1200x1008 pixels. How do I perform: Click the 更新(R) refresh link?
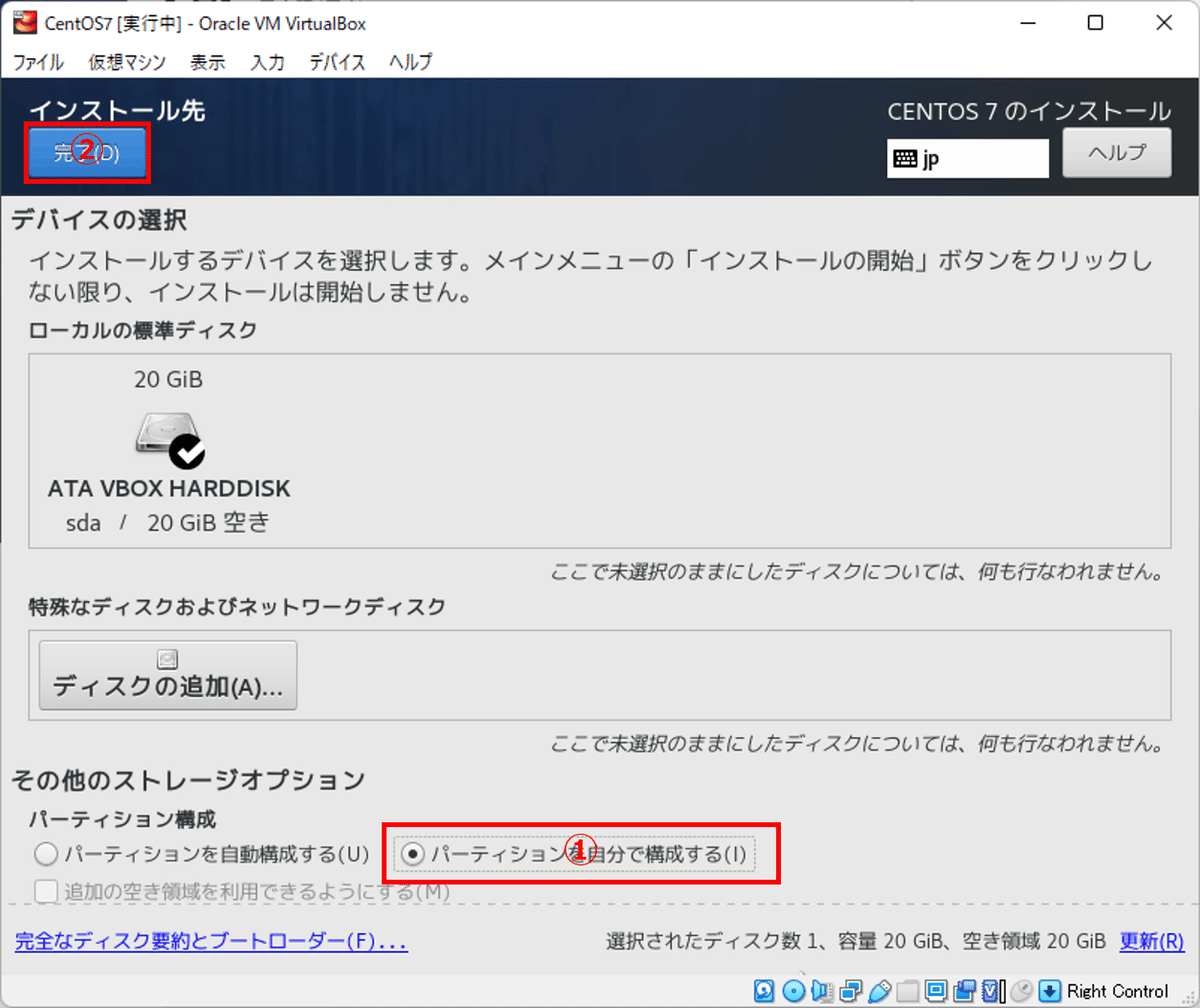pos(1152,941)
